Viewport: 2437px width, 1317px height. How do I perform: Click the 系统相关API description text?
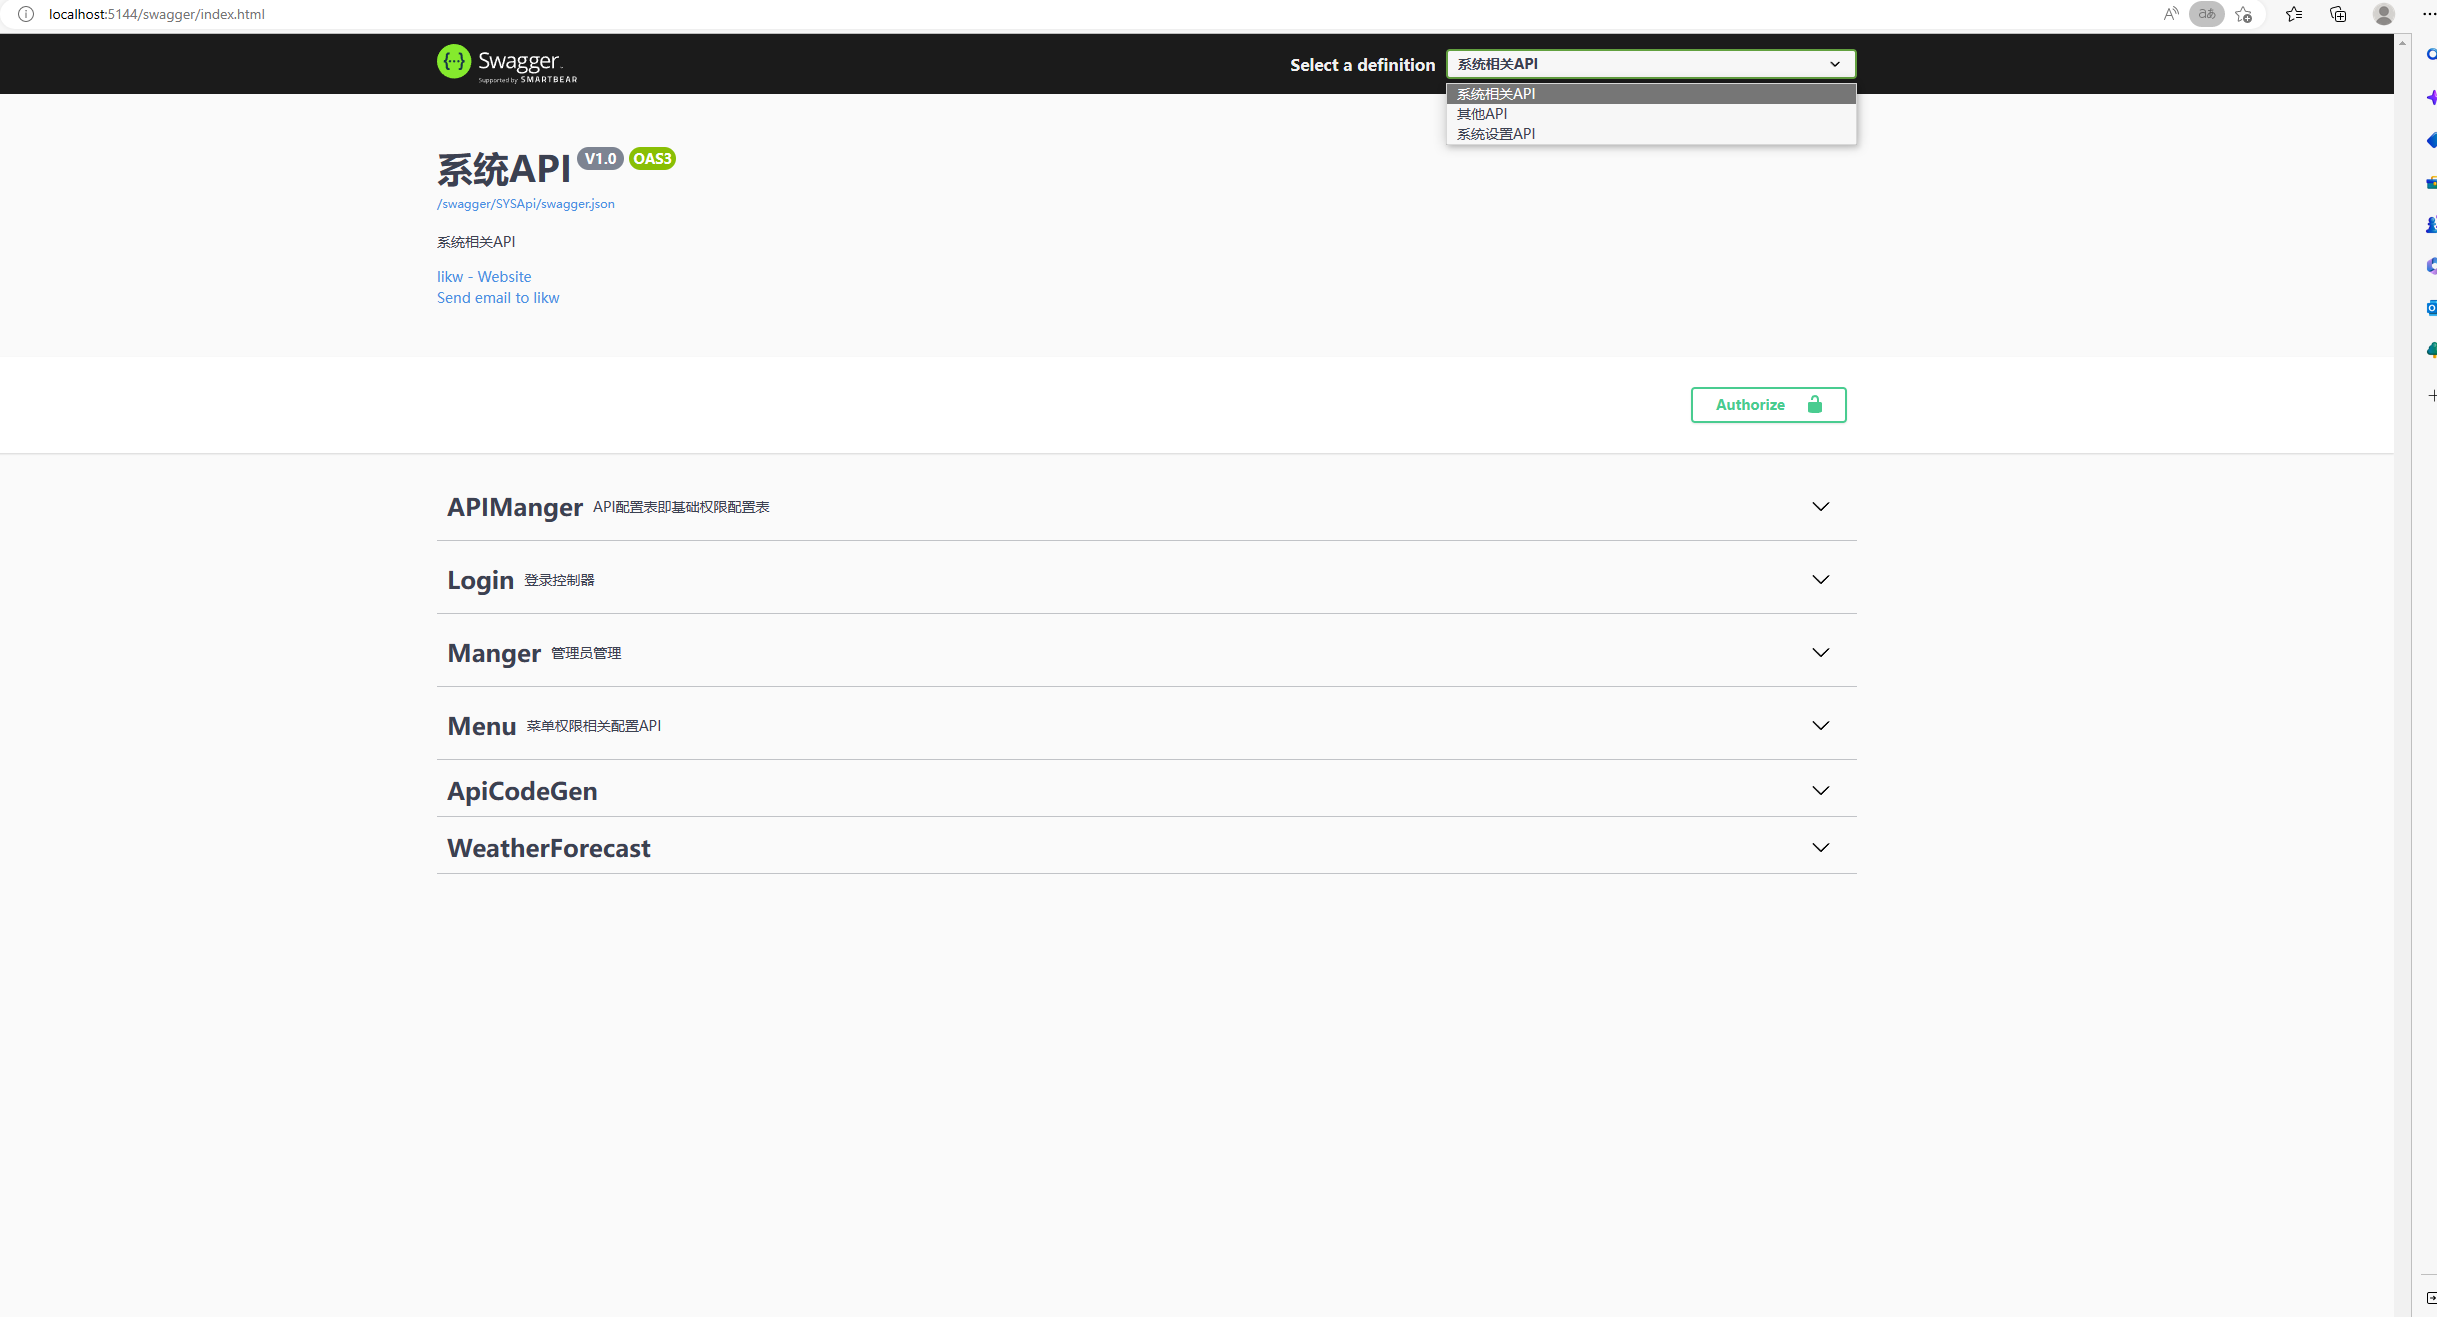pos(476,242)
